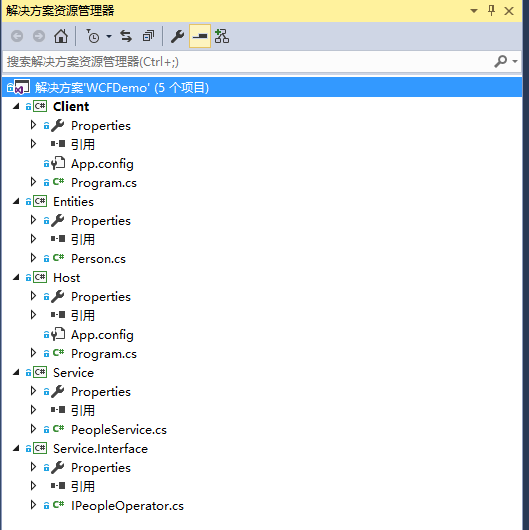529x530 pixels.
Task: Collapse all tree nodes icon
Action: 148,36
